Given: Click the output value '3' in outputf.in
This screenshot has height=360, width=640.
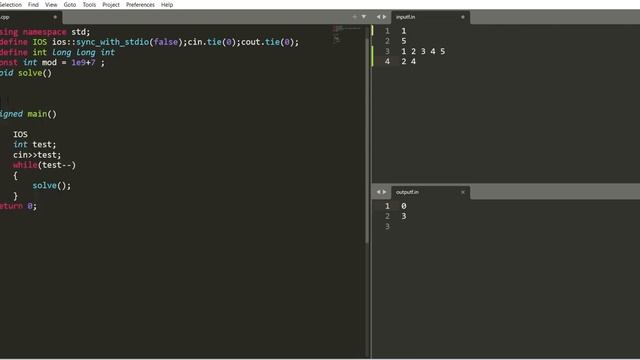Looking at the screenshot, I should 403,216.
